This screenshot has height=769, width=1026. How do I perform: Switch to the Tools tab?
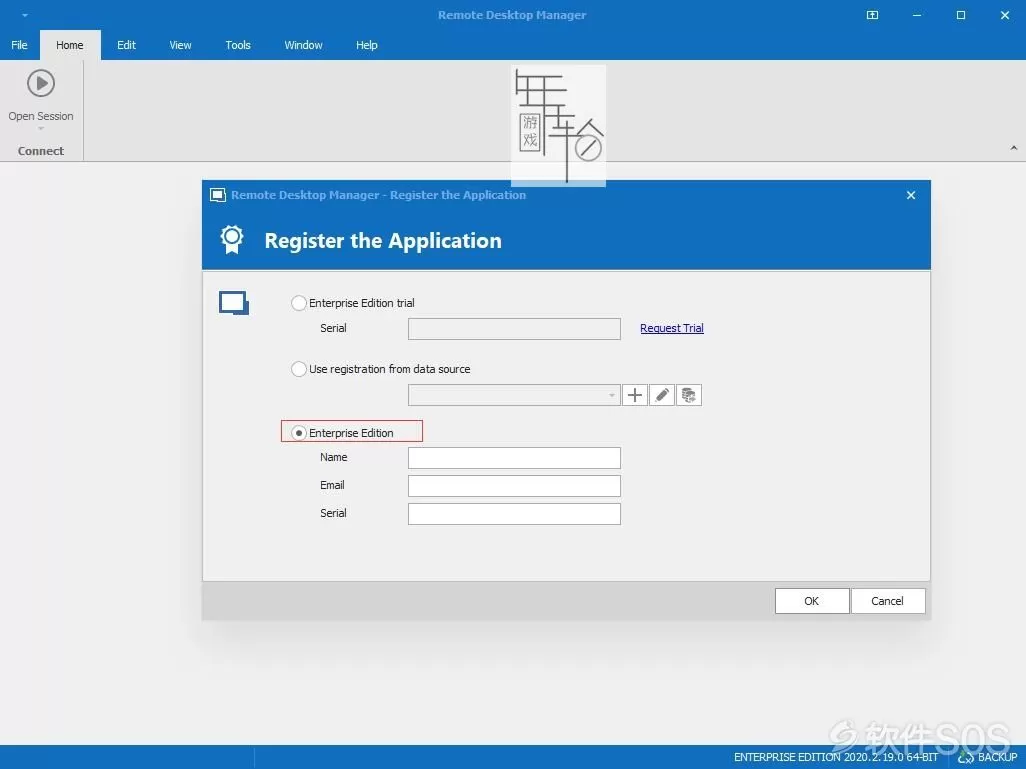click(238, 45)
